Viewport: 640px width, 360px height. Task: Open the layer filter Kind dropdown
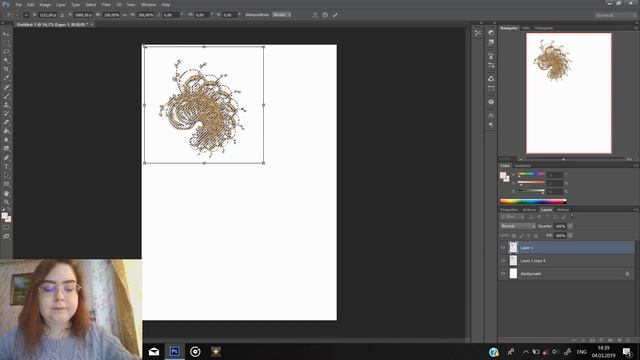(x=512, y=217)
